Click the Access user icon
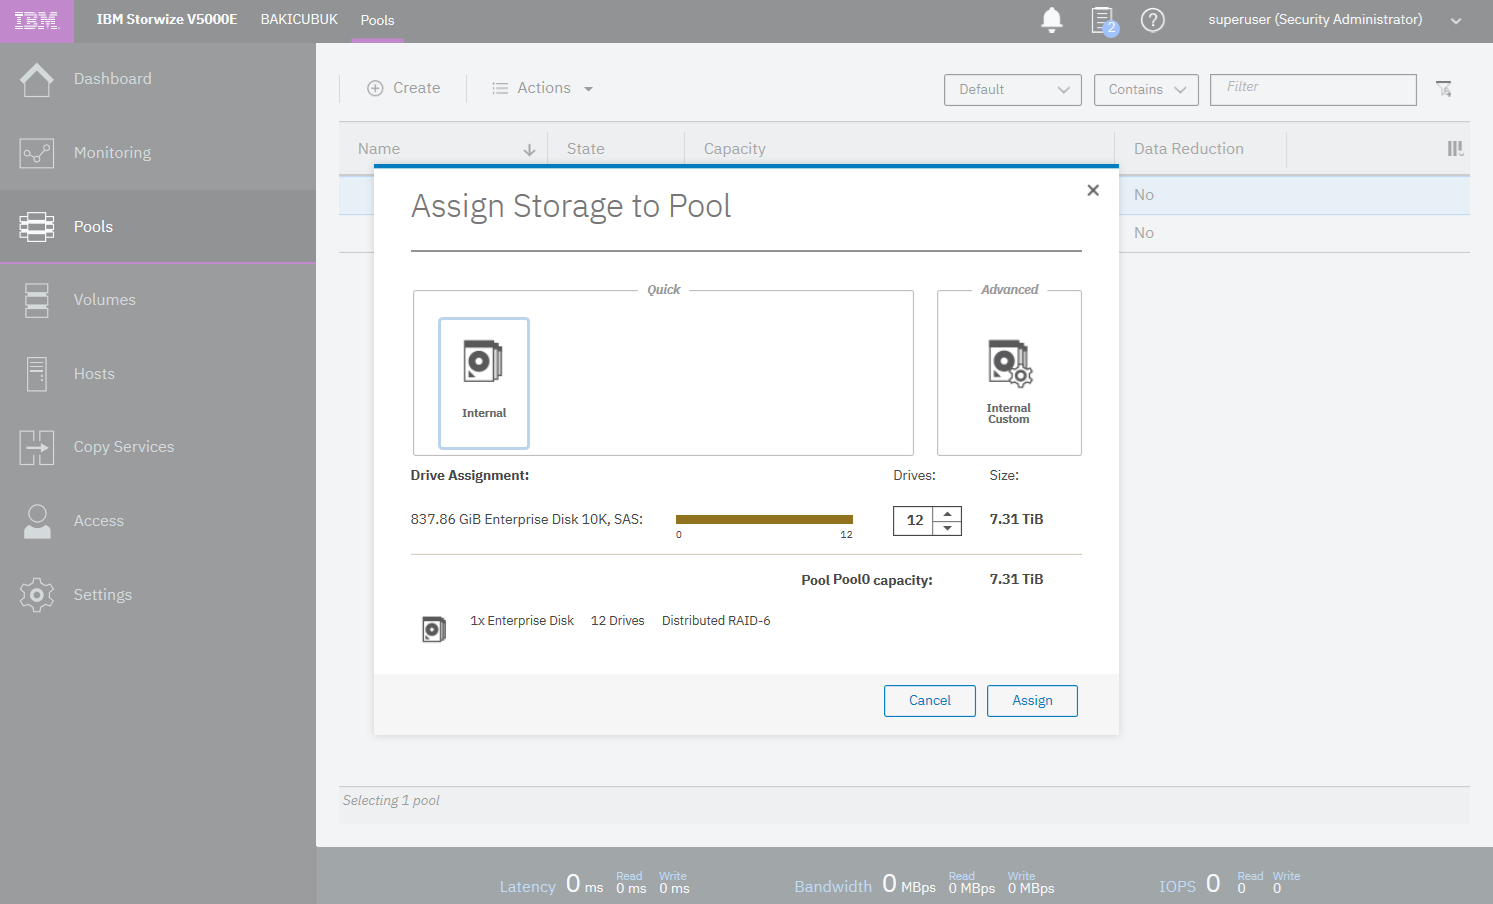 37,521
